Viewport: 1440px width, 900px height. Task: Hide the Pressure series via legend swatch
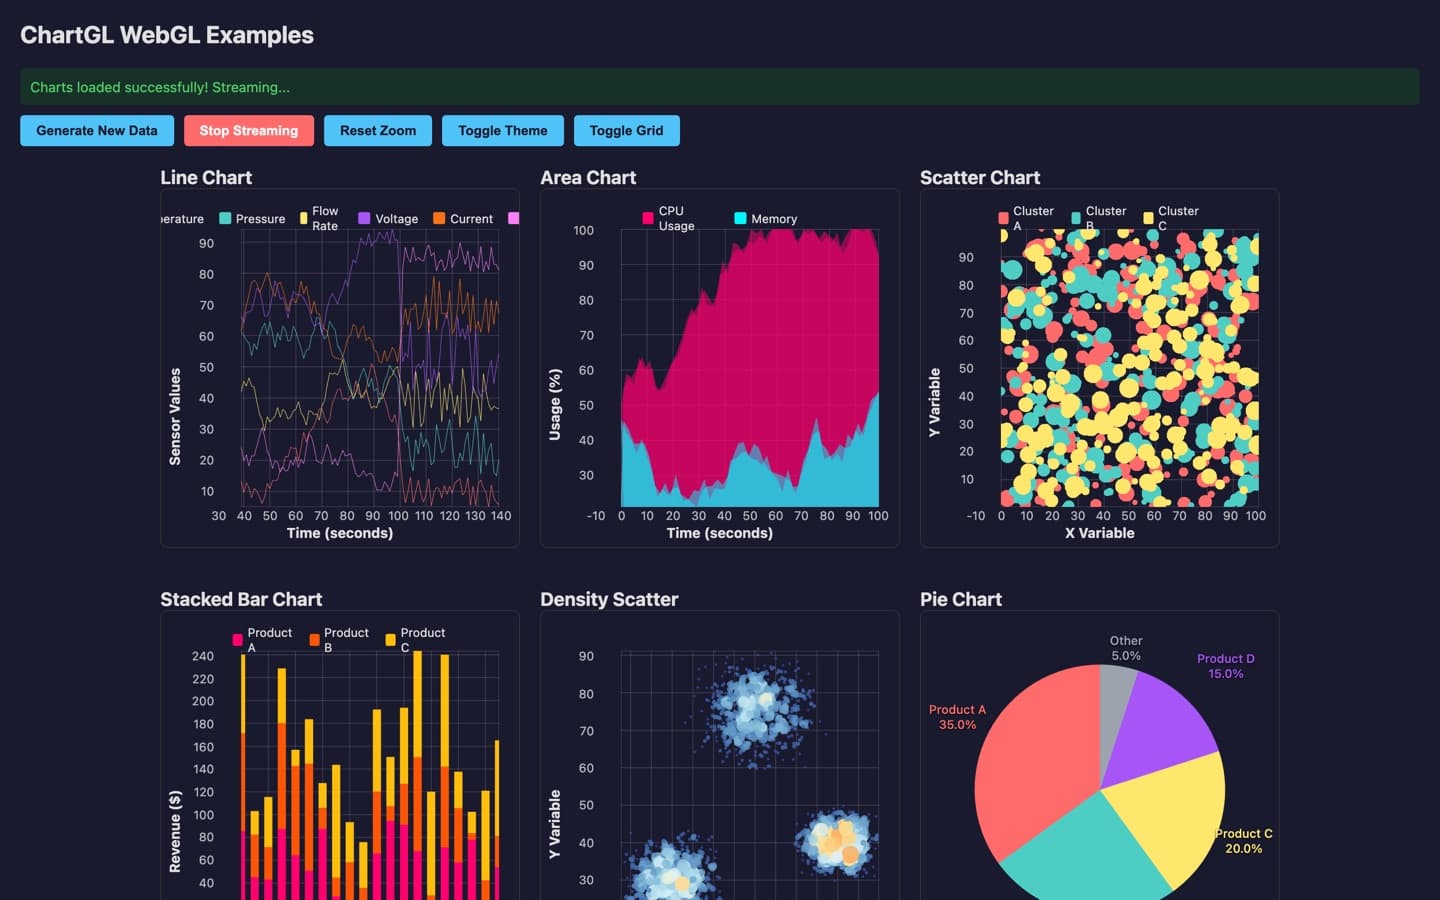click(225, 219)
